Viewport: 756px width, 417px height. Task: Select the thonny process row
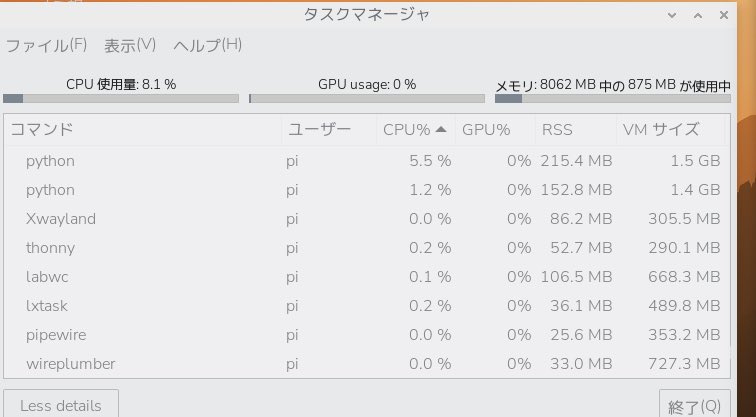[366, 248]
